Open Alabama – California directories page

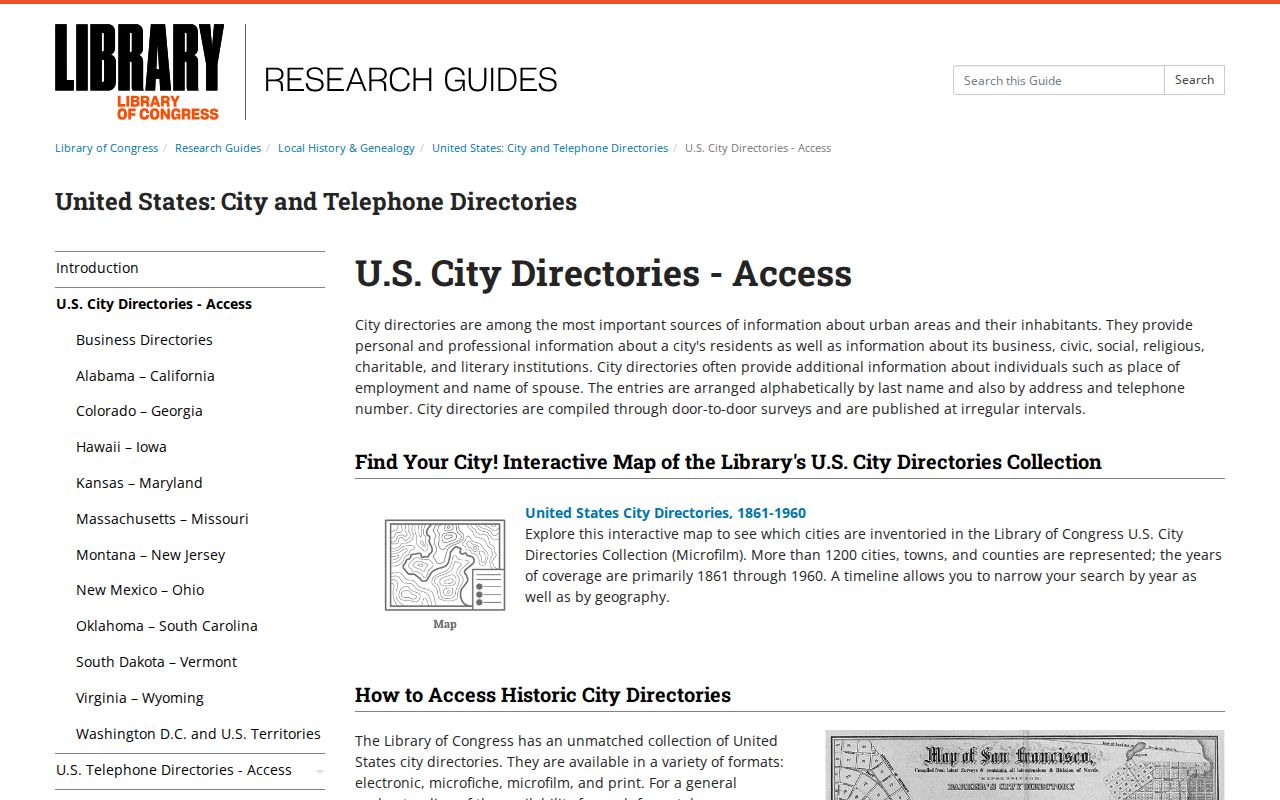coord(145,376)
